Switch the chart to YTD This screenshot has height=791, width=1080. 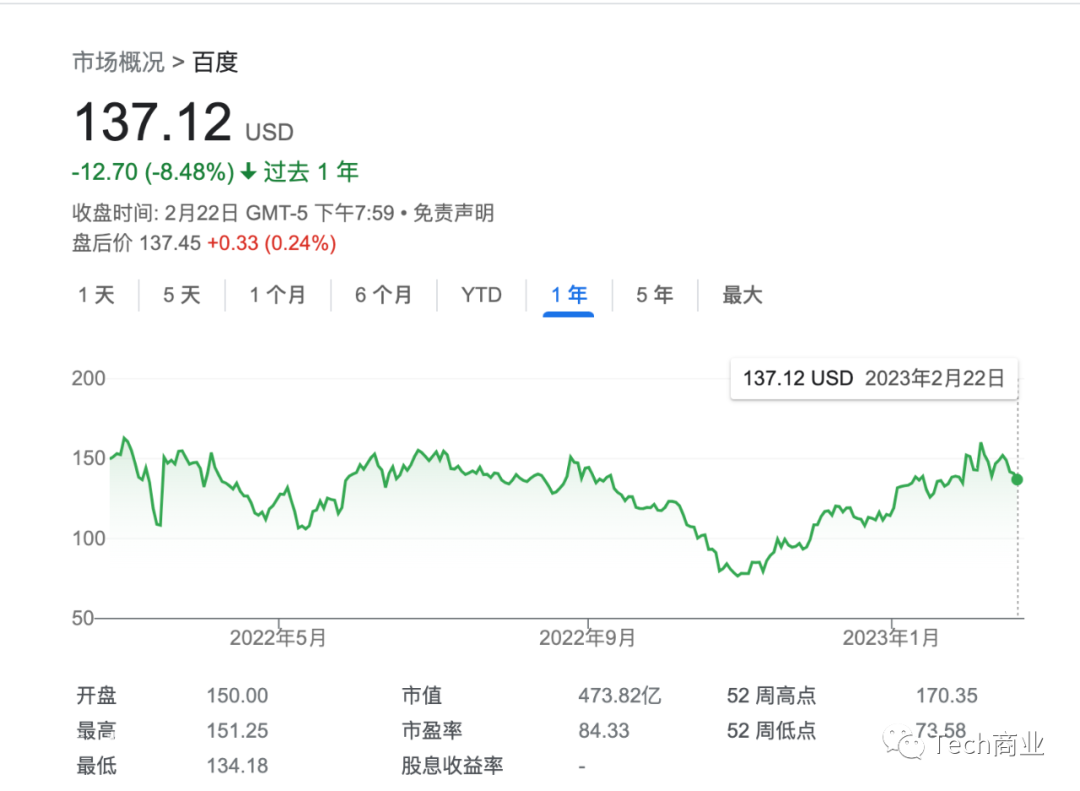click(481, 296)
